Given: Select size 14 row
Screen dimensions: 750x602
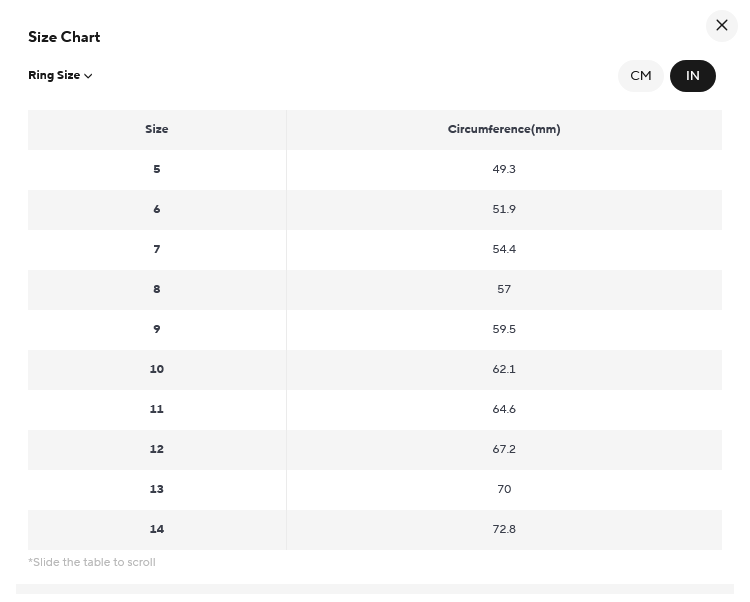Looking at the screenshot, I should point(375,529).
